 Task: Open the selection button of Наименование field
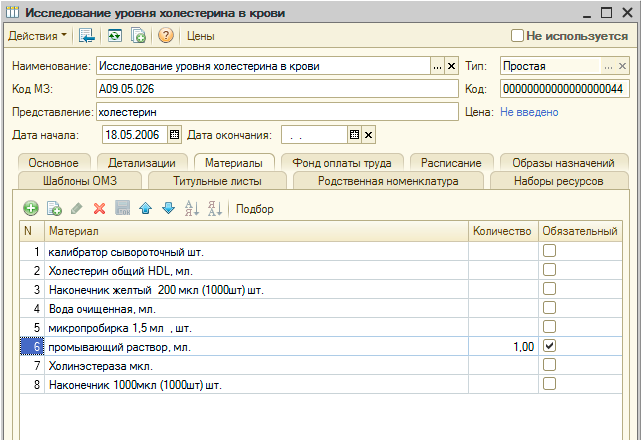pyautogui.click(x=437, y=66)
